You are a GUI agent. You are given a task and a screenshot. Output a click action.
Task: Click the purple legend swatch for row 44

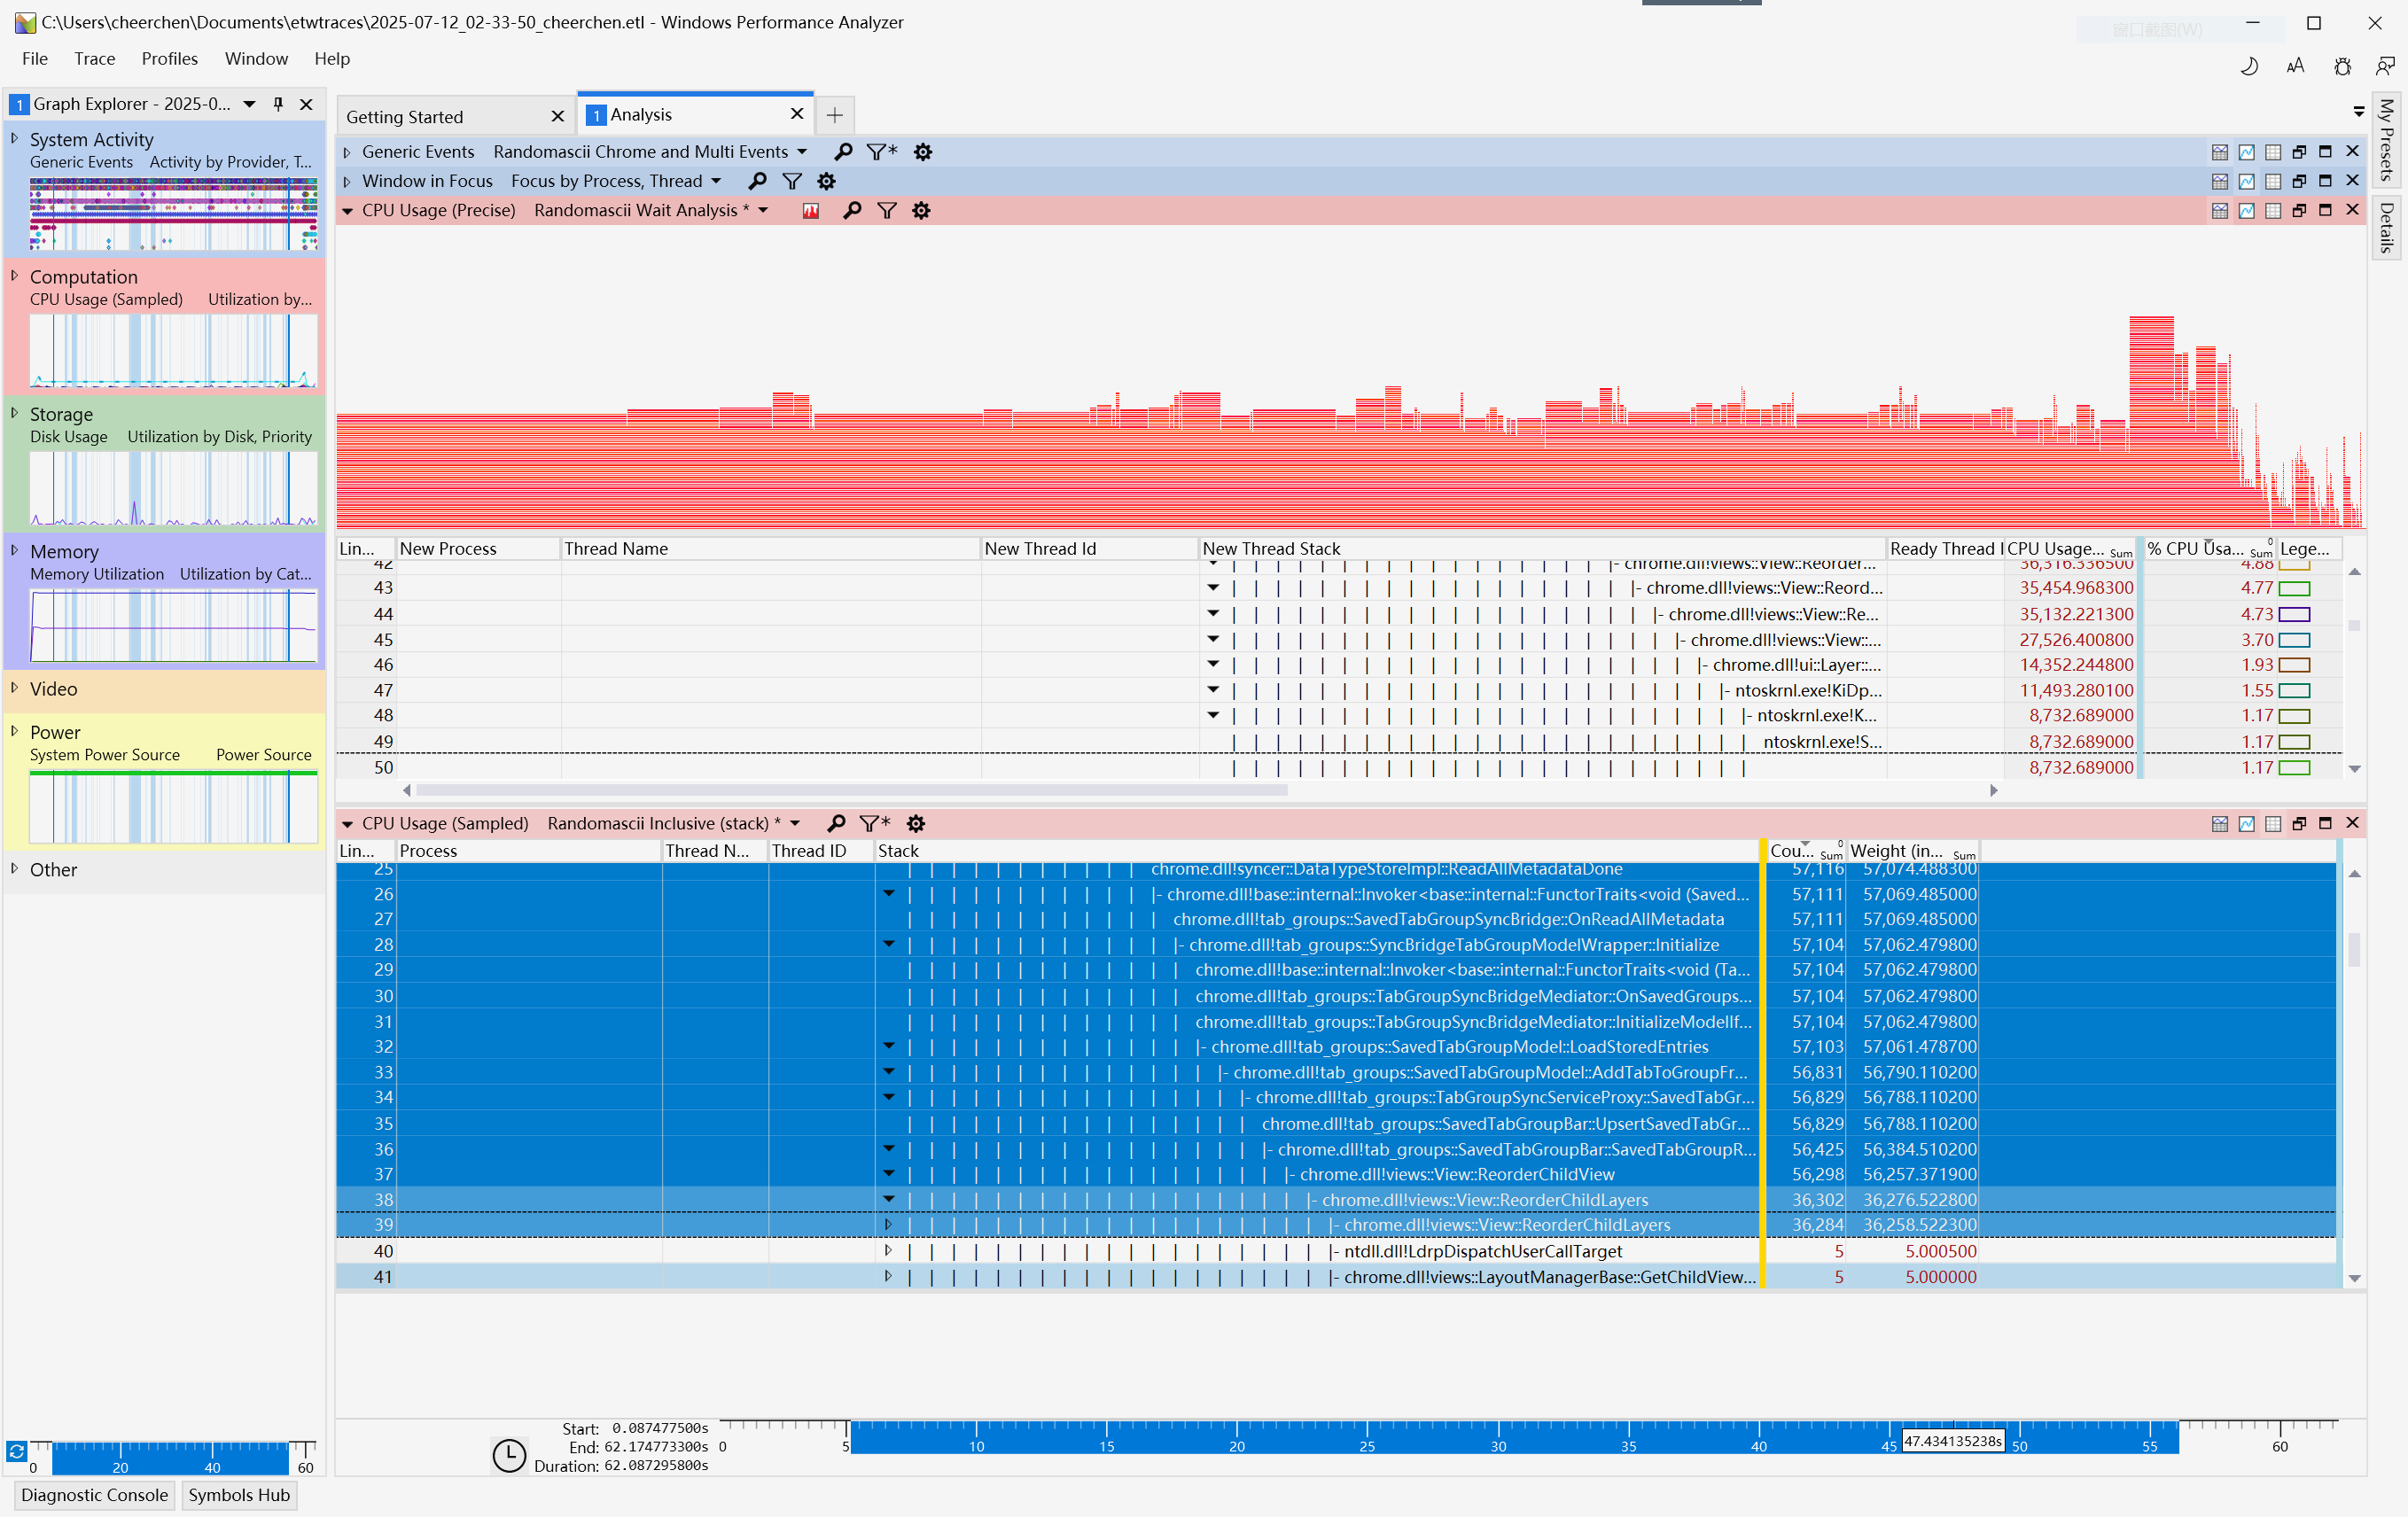(2294, 614)
